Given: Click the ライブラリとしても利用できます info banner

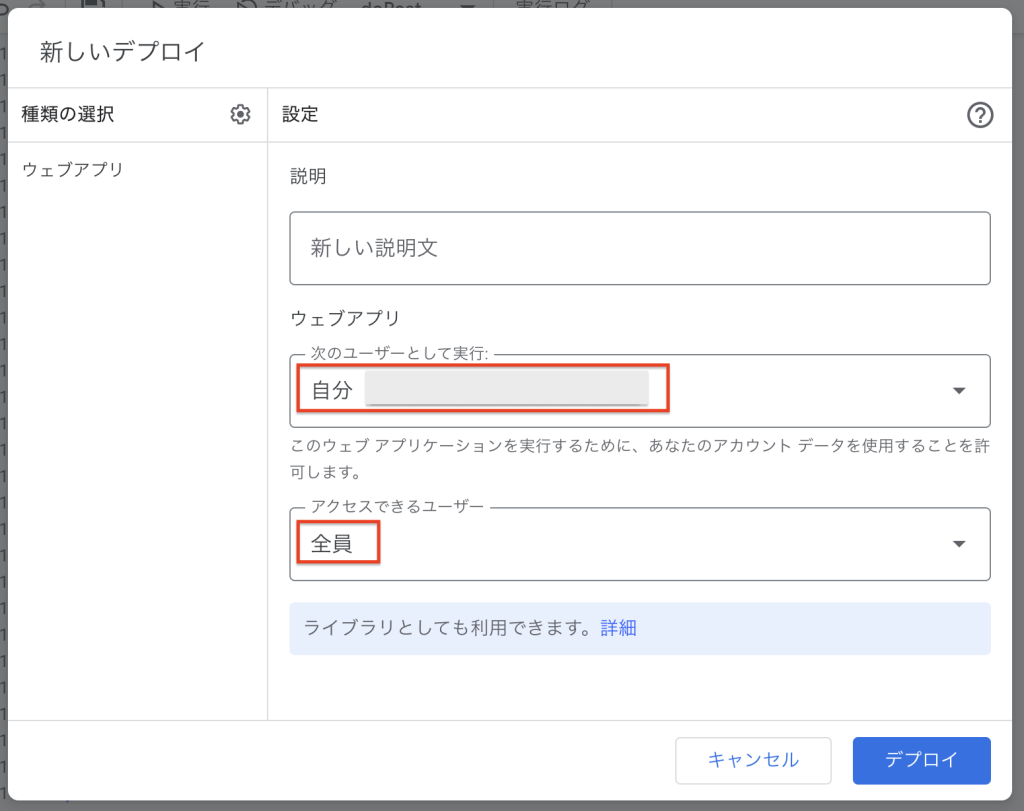Looking at the screenshot, I should coord(450,628).
